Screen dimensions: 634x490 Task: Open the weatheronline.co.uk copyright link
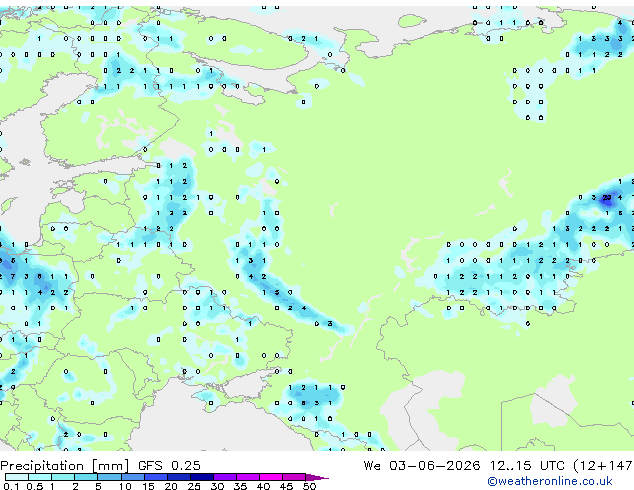tap(550, 481)
